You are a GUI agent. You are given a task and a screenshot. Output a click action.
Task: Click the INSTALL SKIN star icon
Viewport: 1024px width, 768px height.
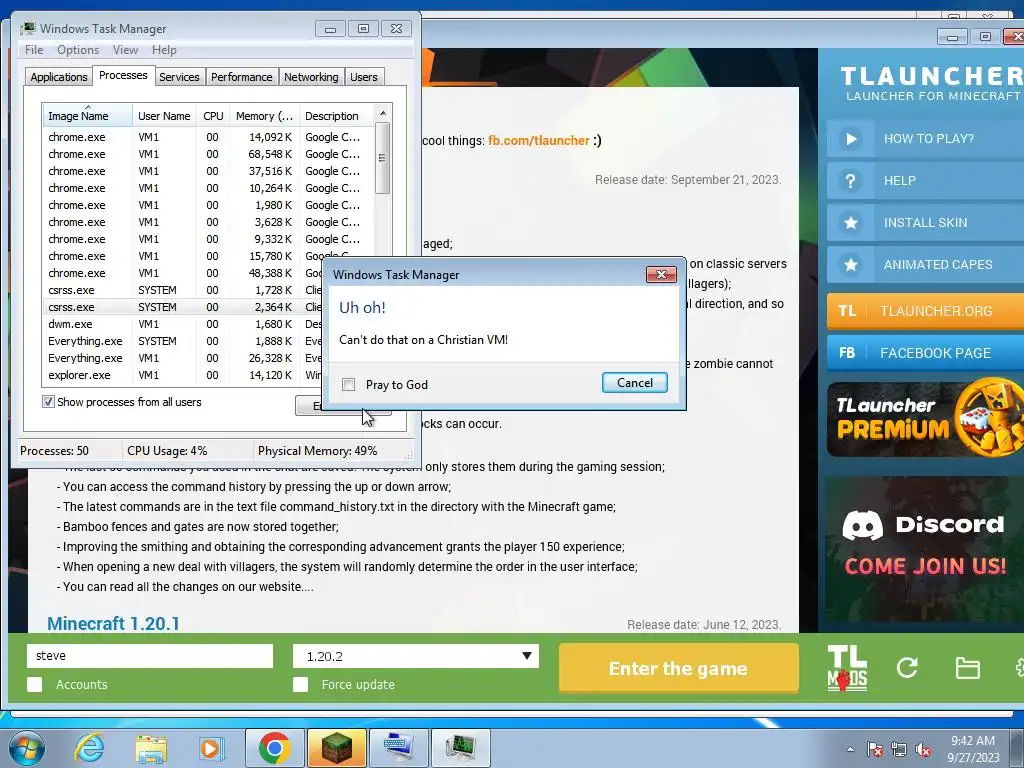tap(850, 223)
